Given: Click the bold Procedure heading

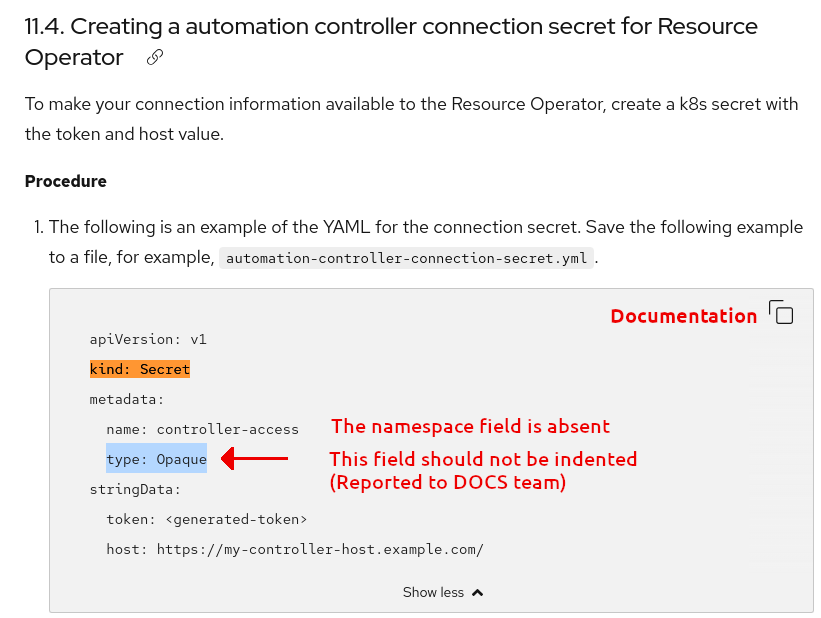Looking at the screenshot, I should [66, 181].
